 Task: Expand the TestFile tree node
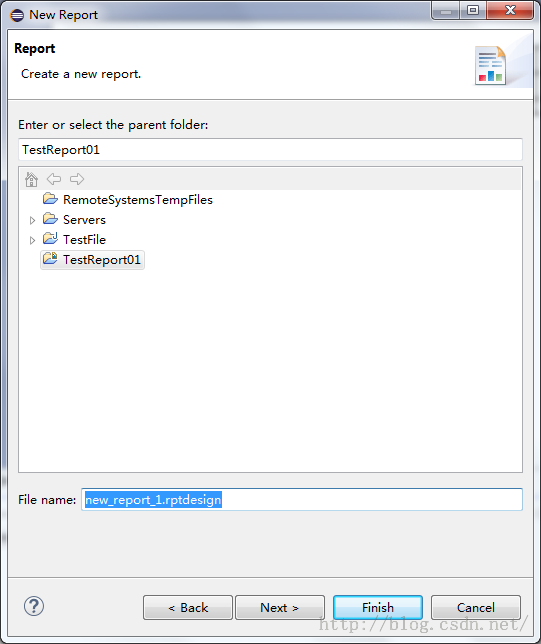click(x=32, y=240)
